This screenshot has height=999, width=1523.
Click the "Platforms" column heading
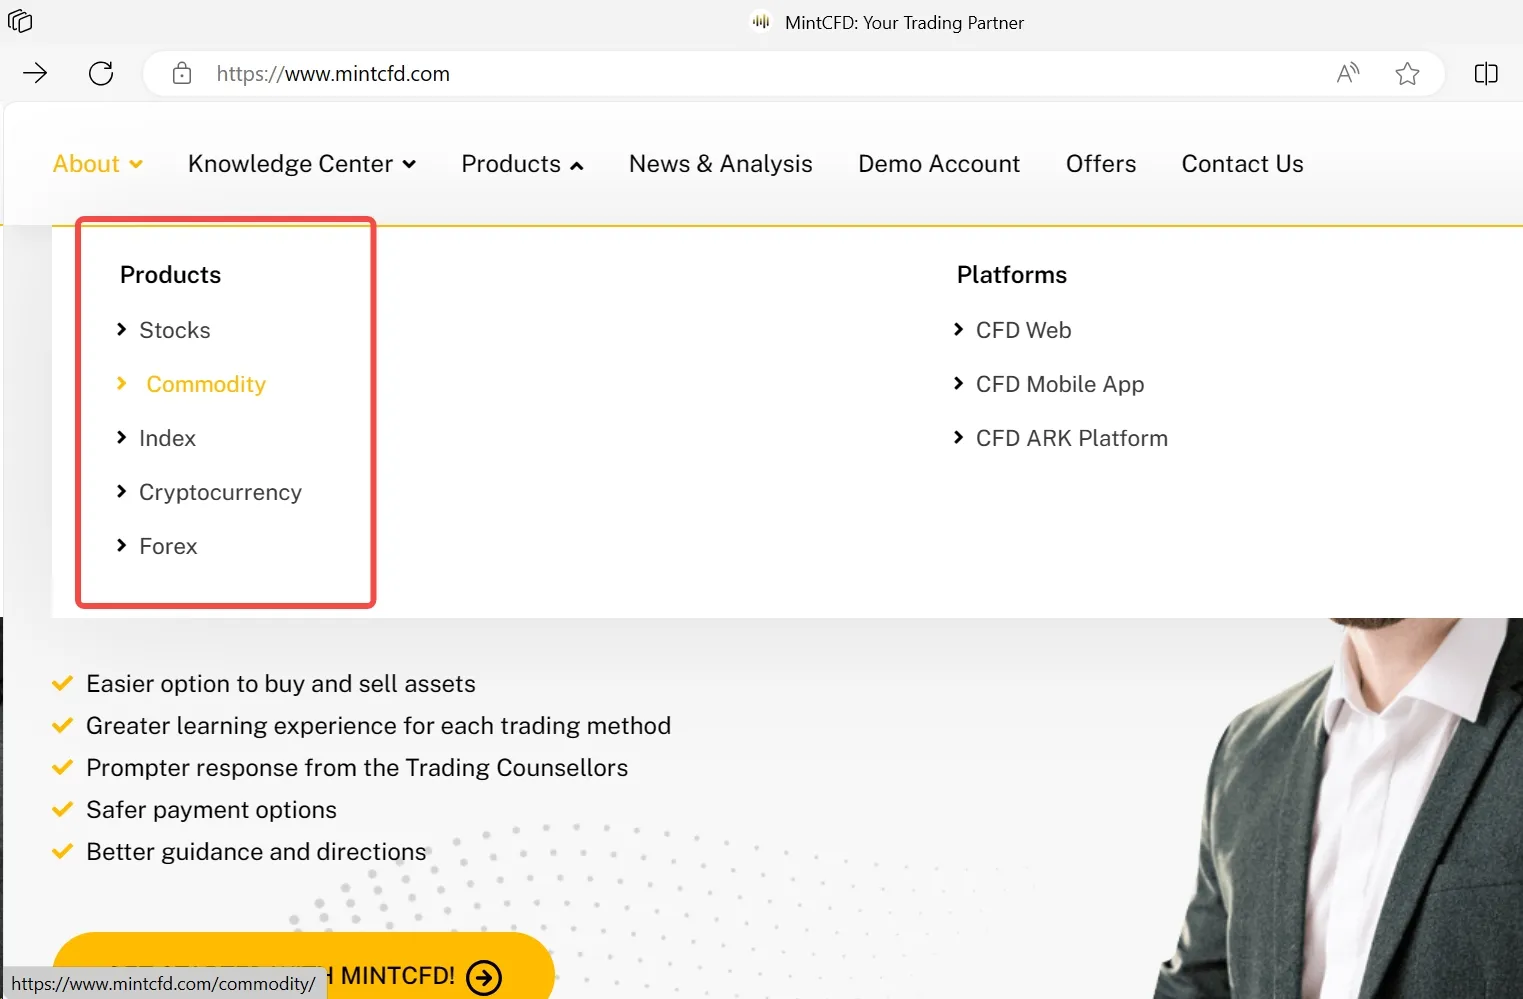click(1012, 275)
